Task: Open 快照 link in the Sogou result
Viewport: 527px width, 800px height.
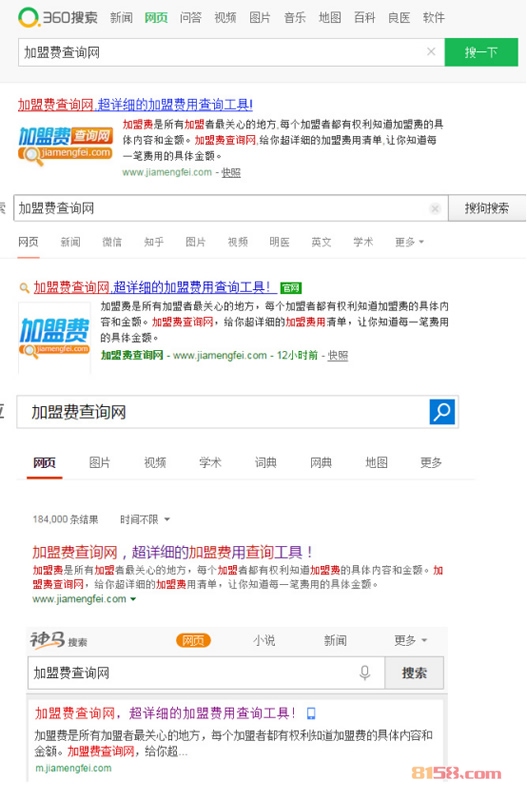Action: pos(338,355)
